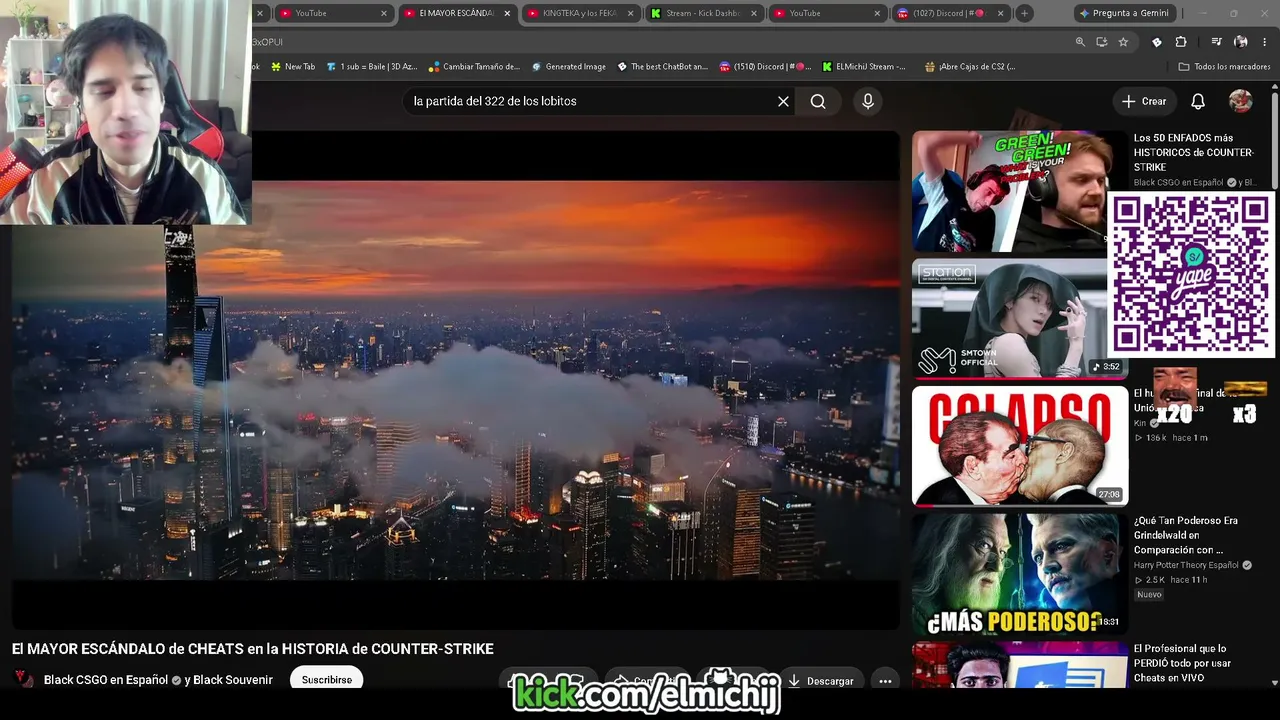
Task: Open El Profesional que lo PERDIÓ title
Action: 1183,663
